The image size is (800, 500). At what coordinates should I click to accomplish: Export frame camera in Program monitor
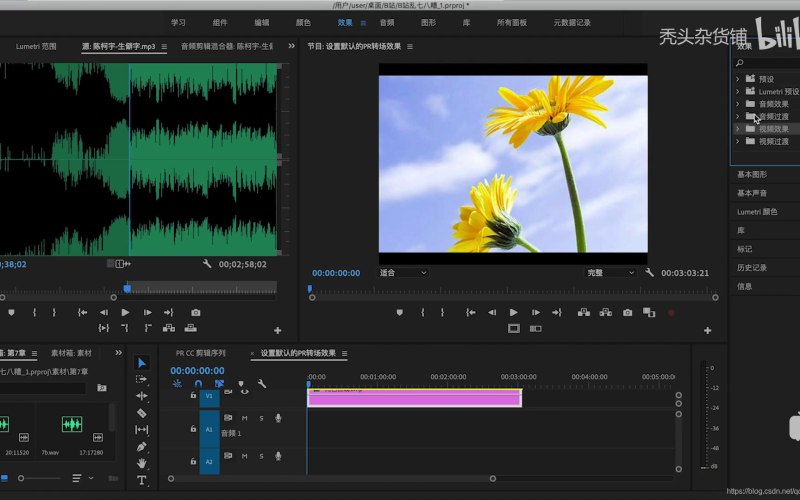pos(628,312)
